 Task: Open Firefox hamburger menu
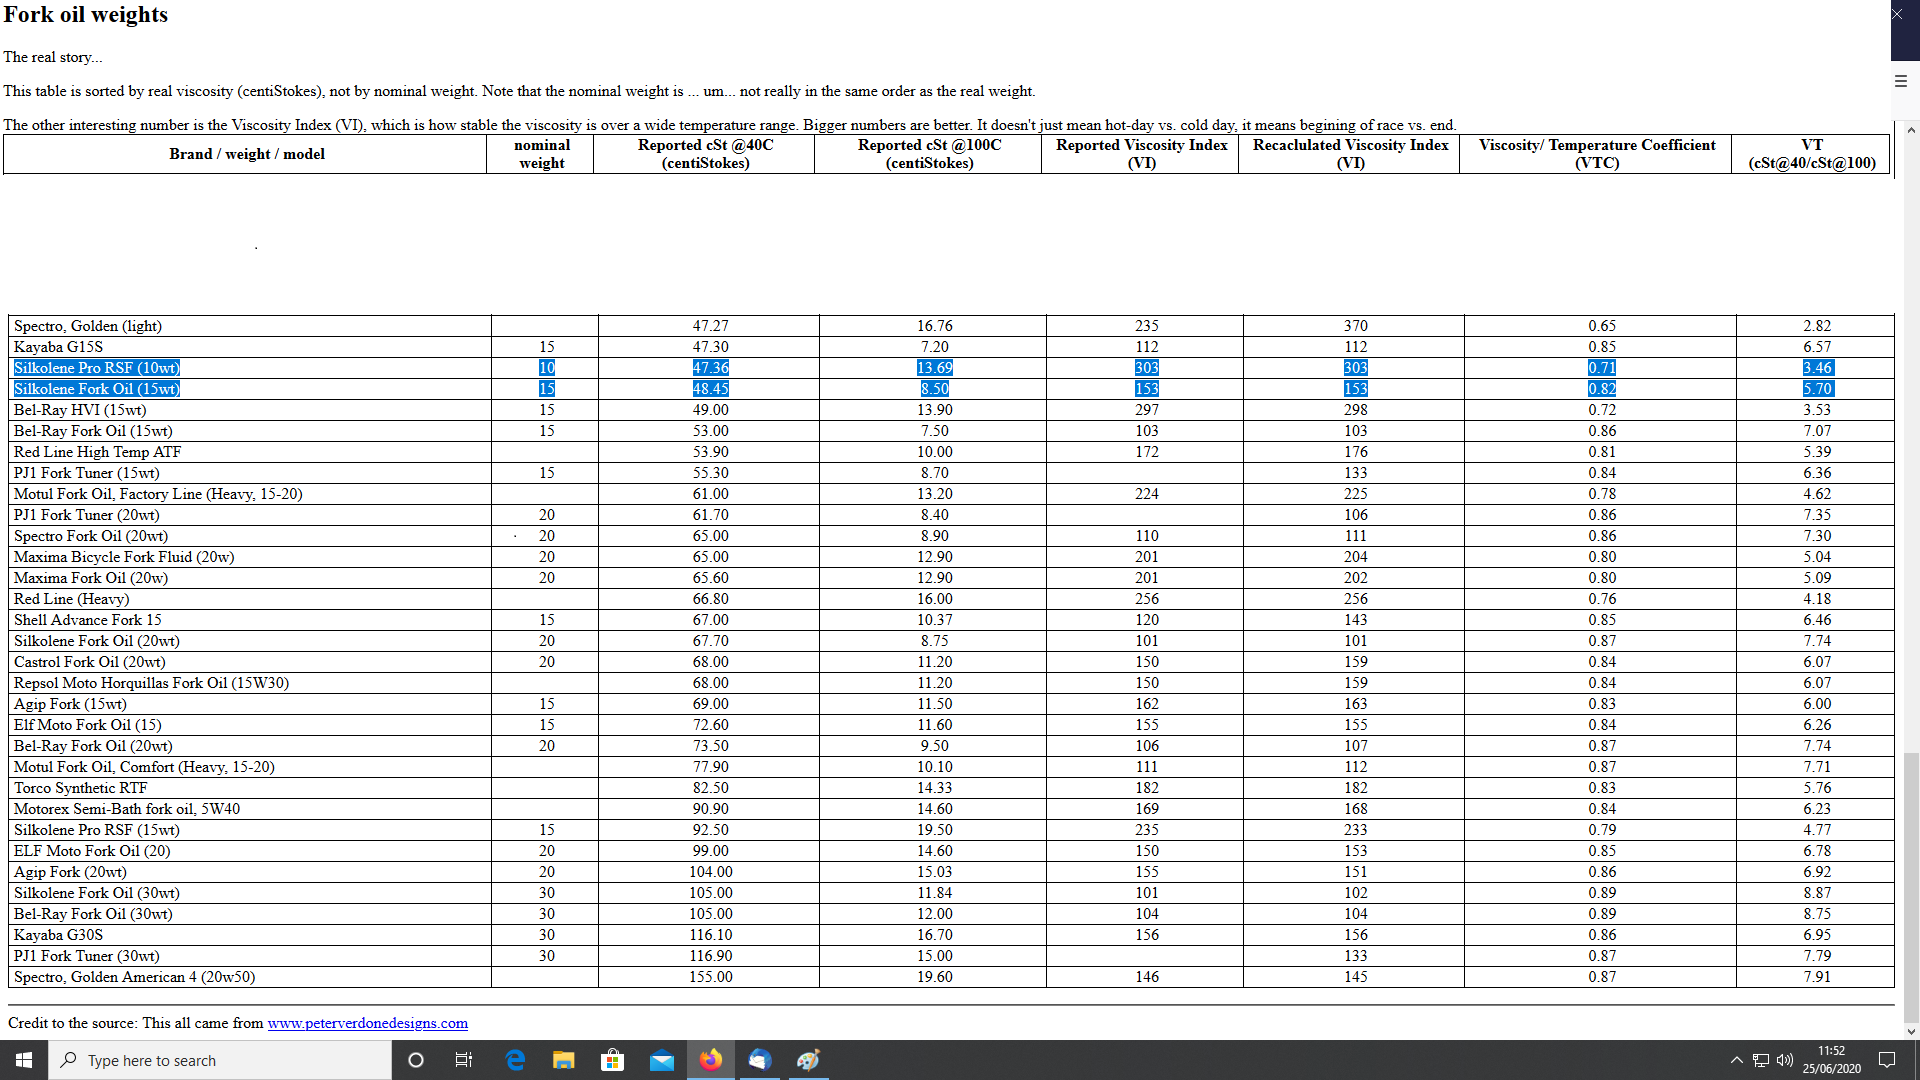[x=1901, y=81]
